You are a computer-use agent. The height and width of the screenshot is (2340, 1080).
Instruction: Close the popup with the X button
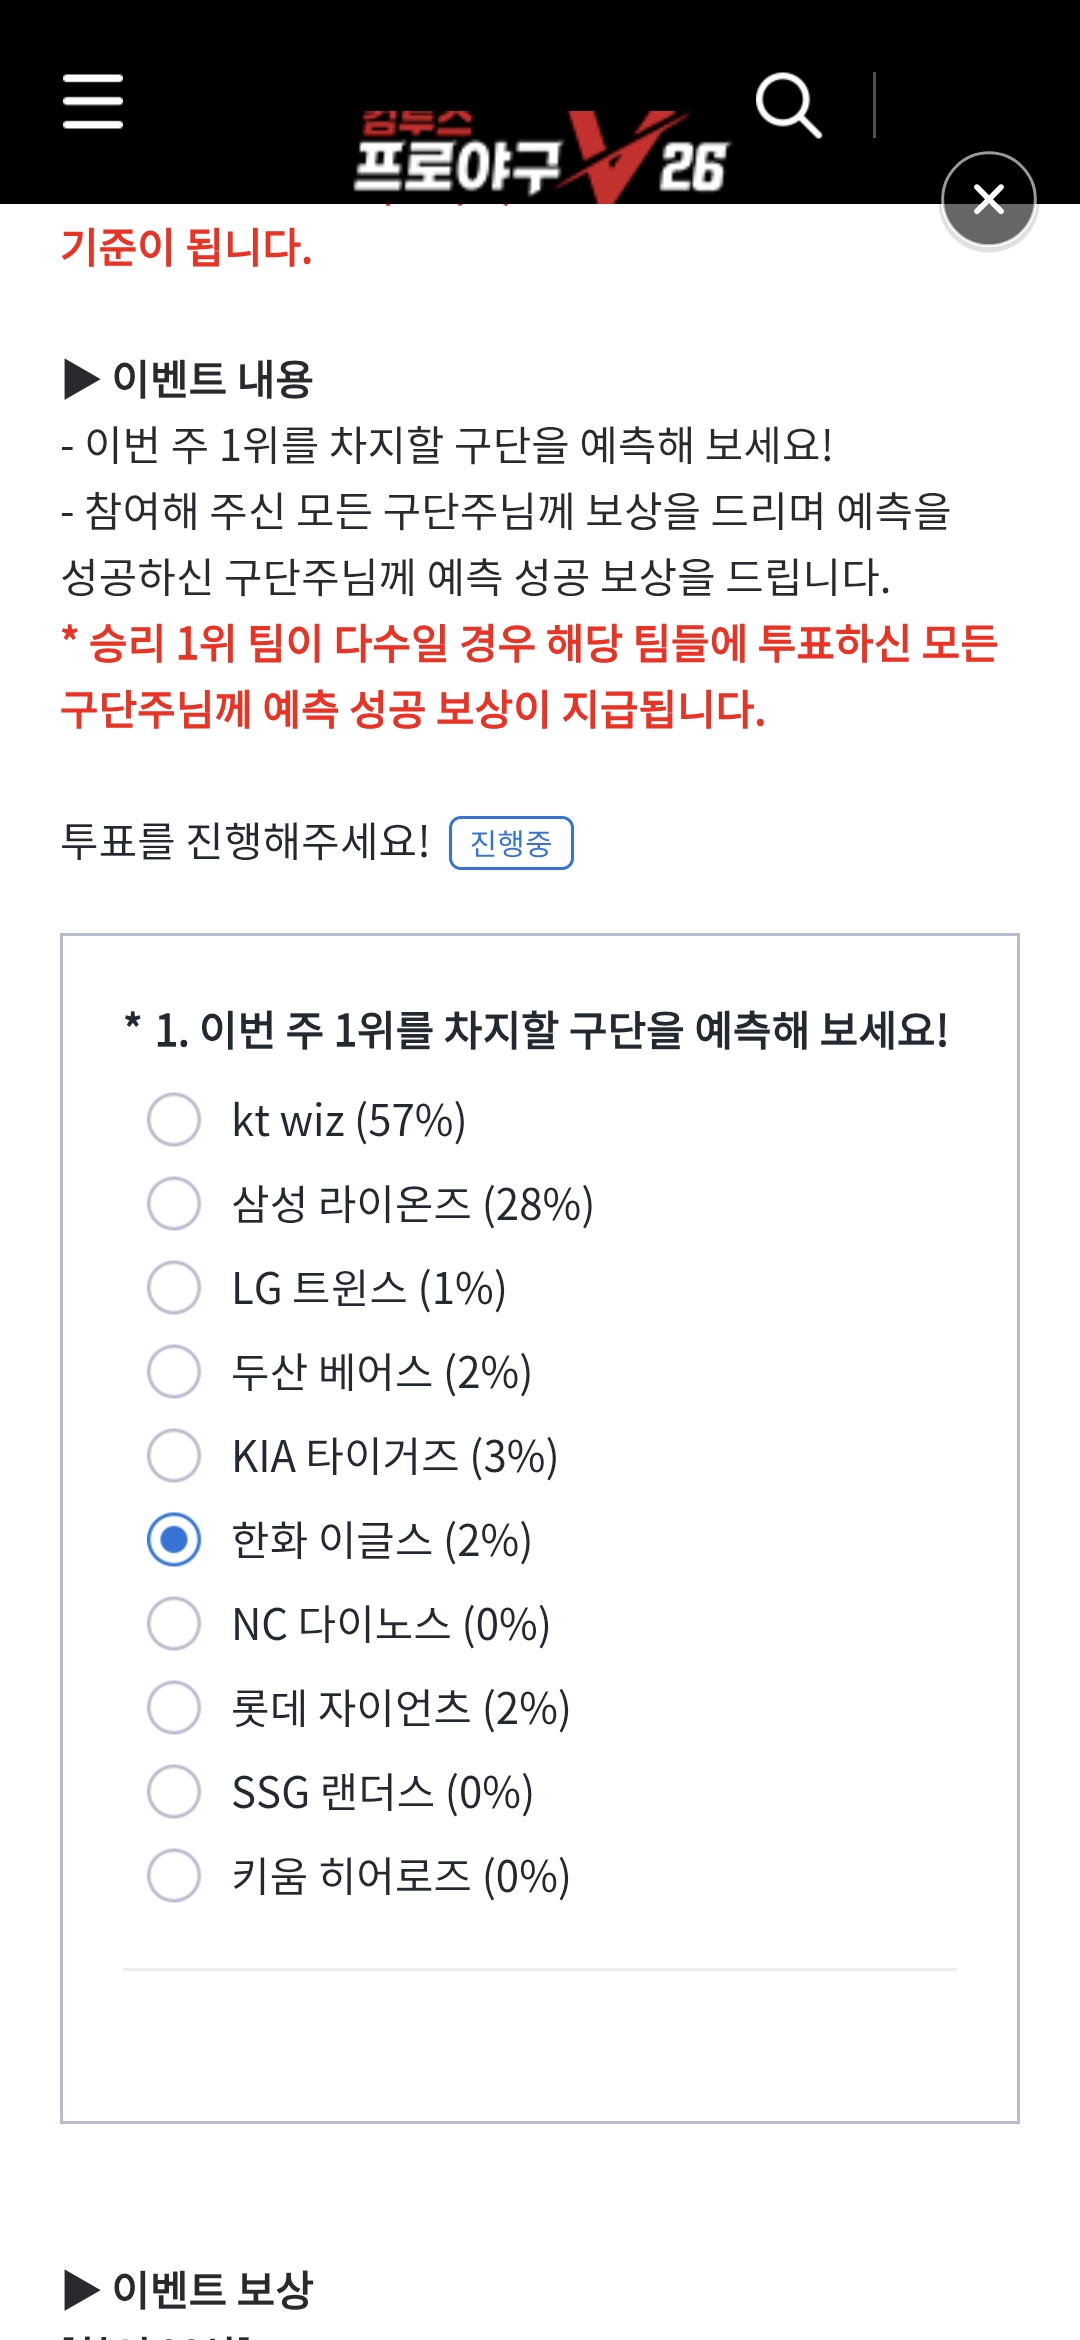989,199
